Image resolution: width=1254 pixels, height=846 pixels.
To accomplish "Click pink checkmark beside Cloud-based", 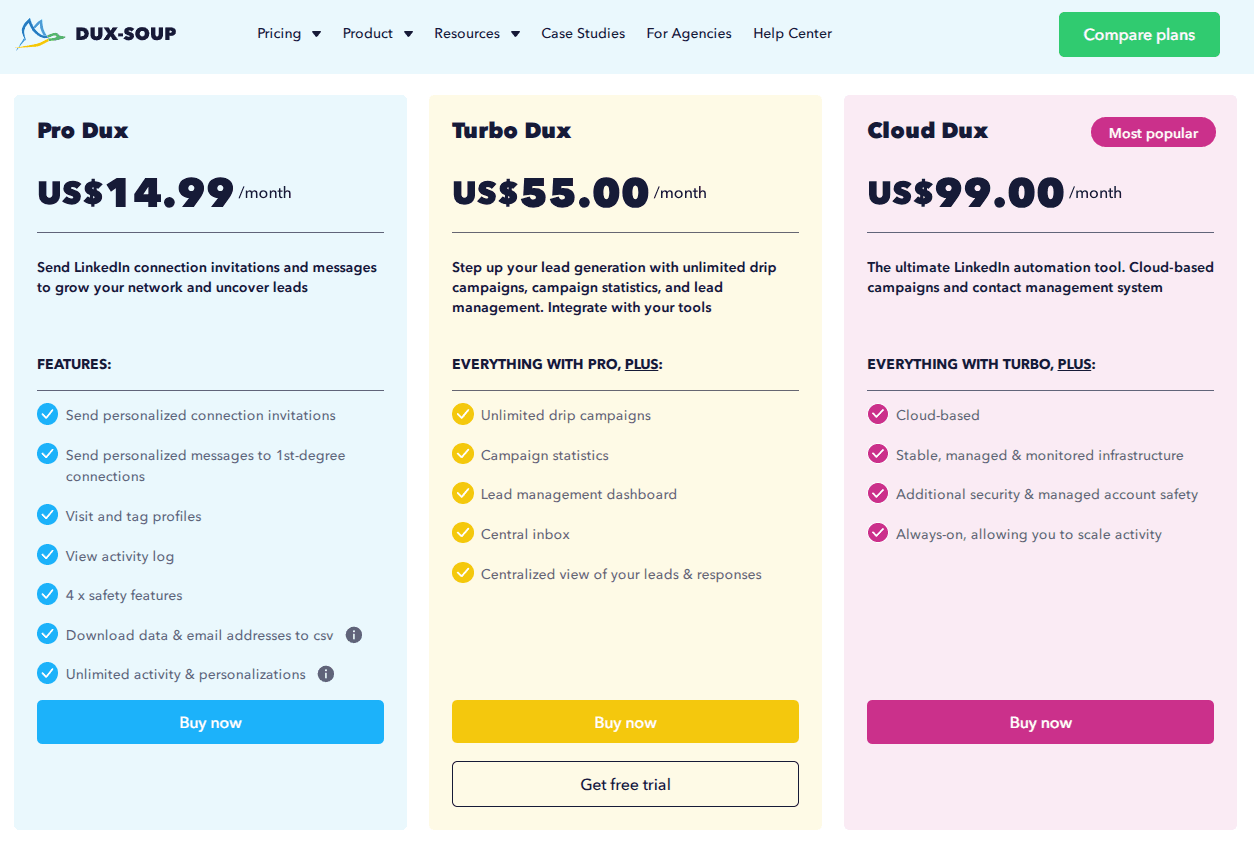I will 878,414.
